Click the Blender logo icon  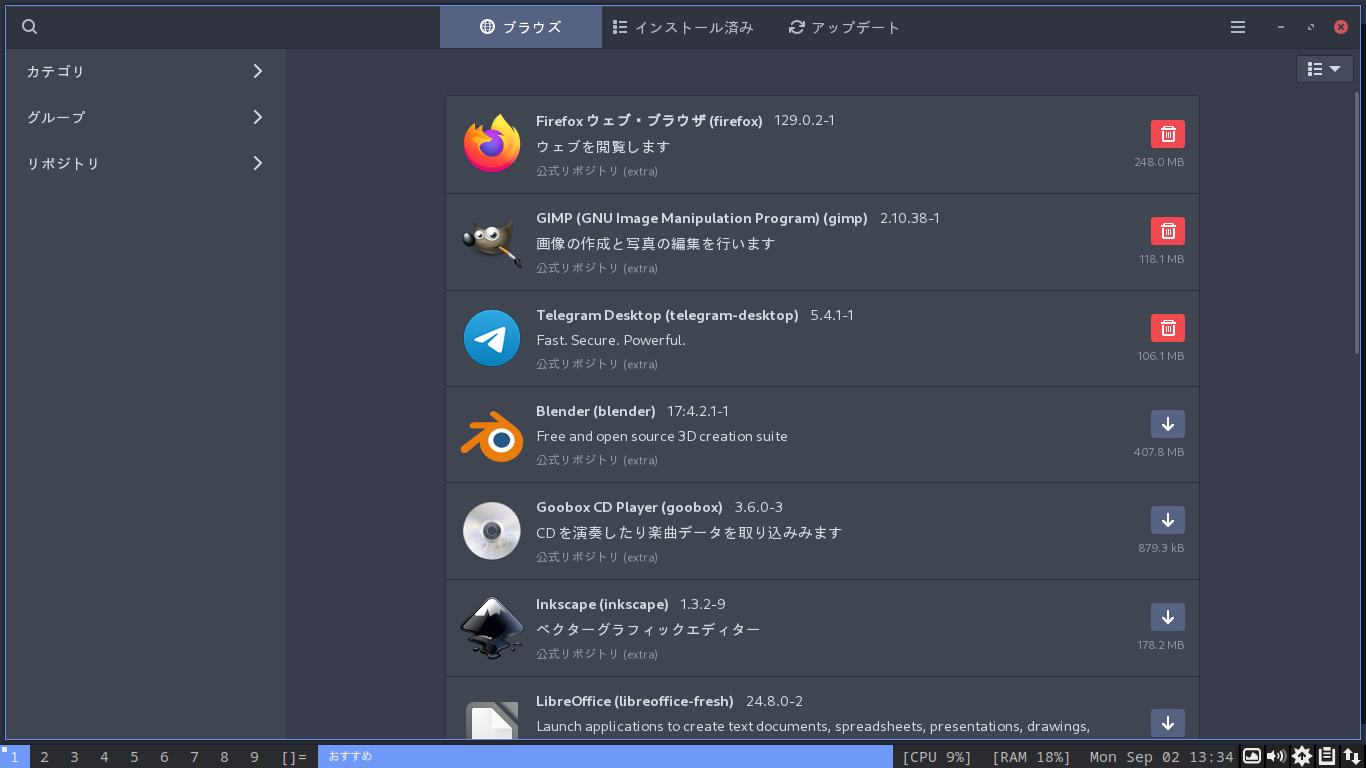tap(492, 435)
